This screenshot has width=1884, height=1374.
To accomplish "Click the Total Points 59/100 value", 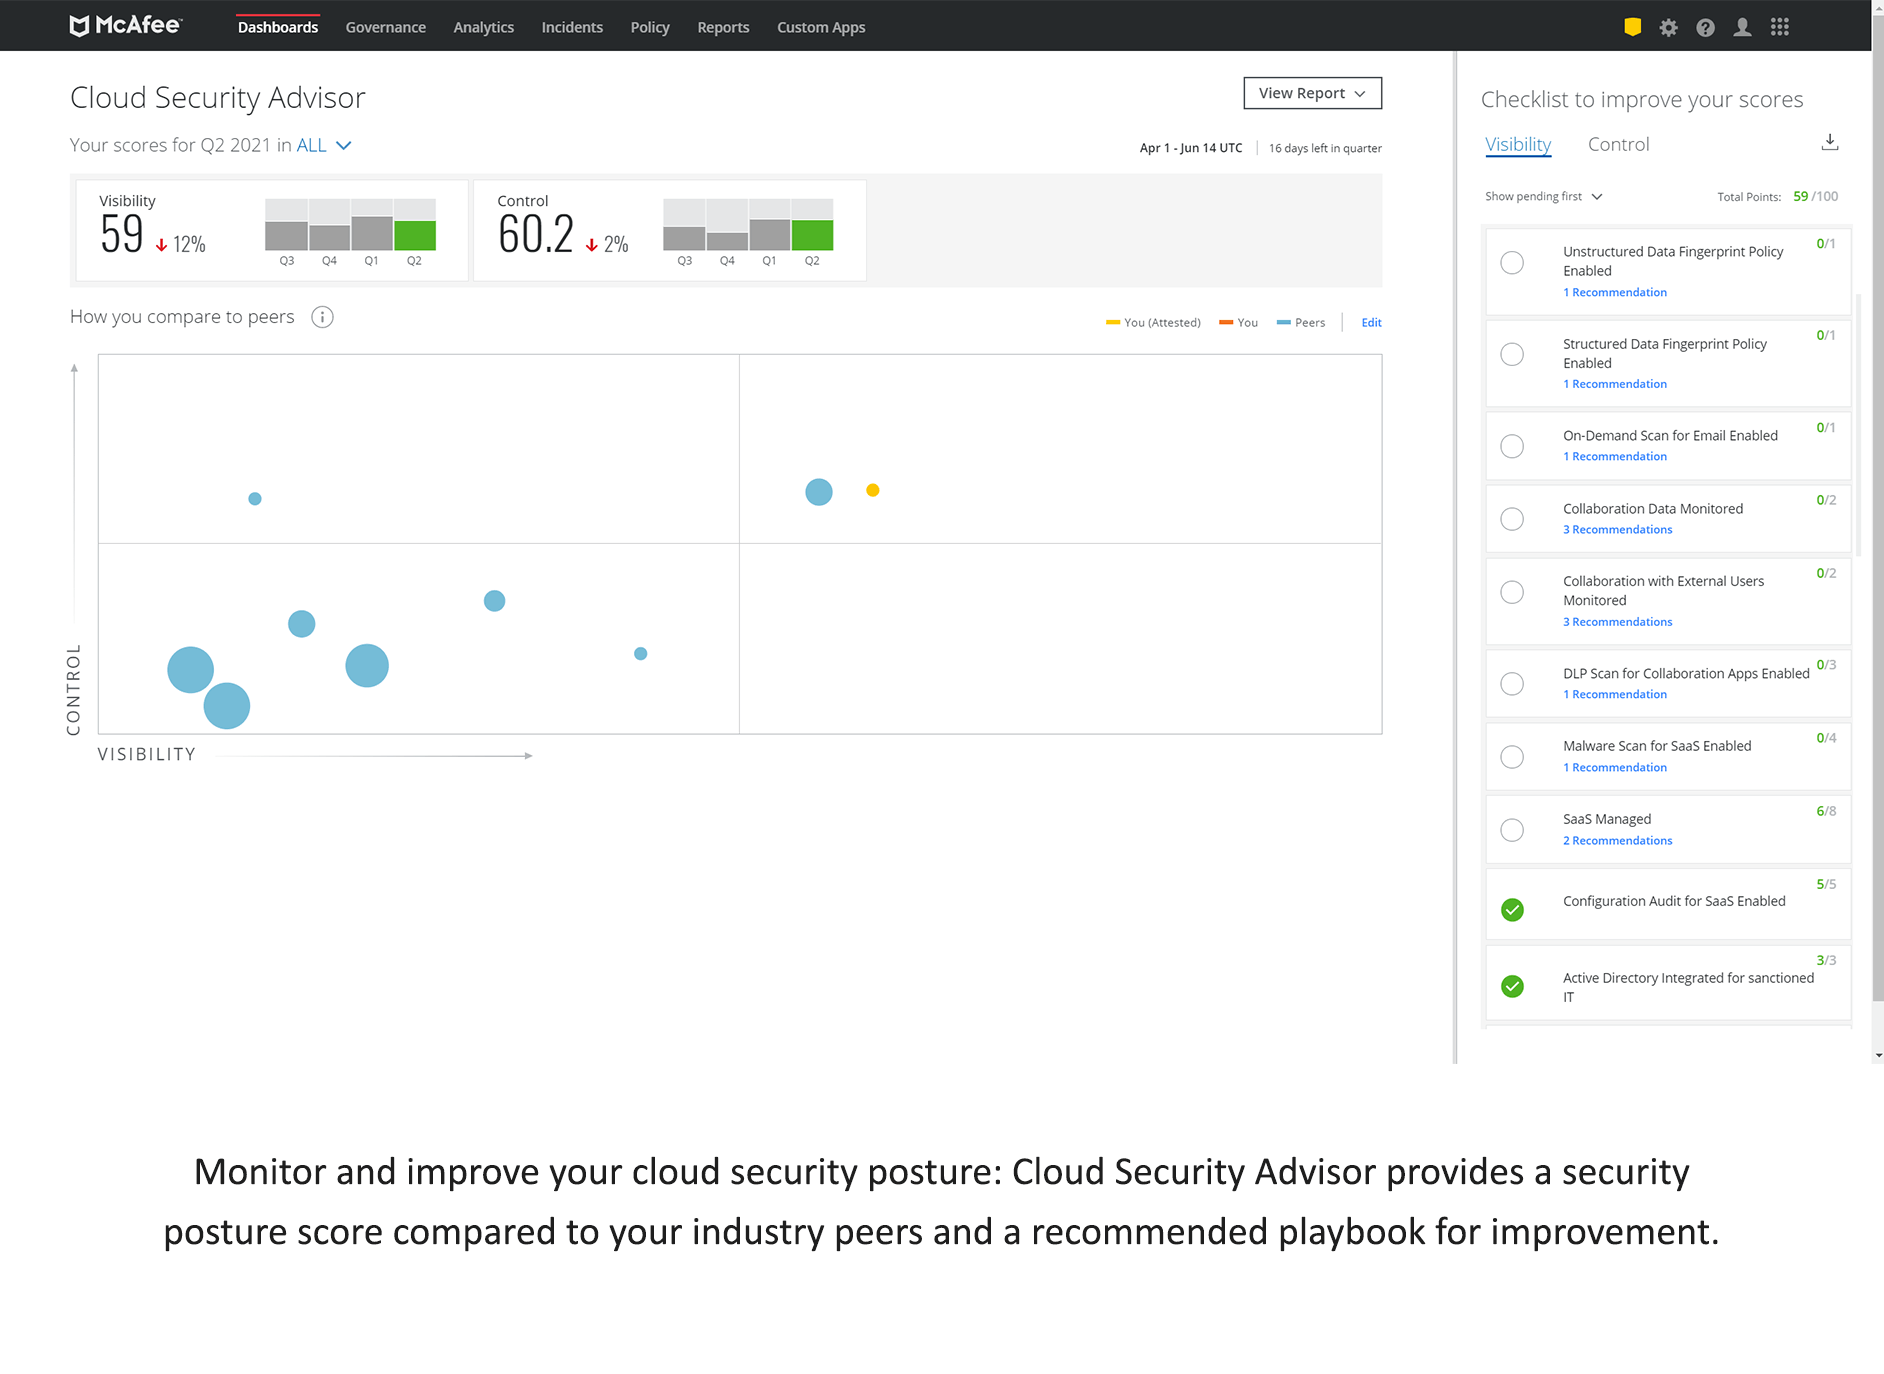I will 1815,197.
